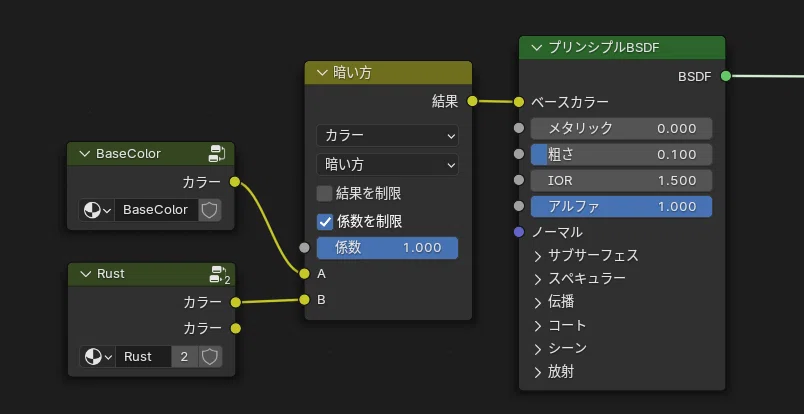
Task: Click the 結果 output socket
Action: 472,102
